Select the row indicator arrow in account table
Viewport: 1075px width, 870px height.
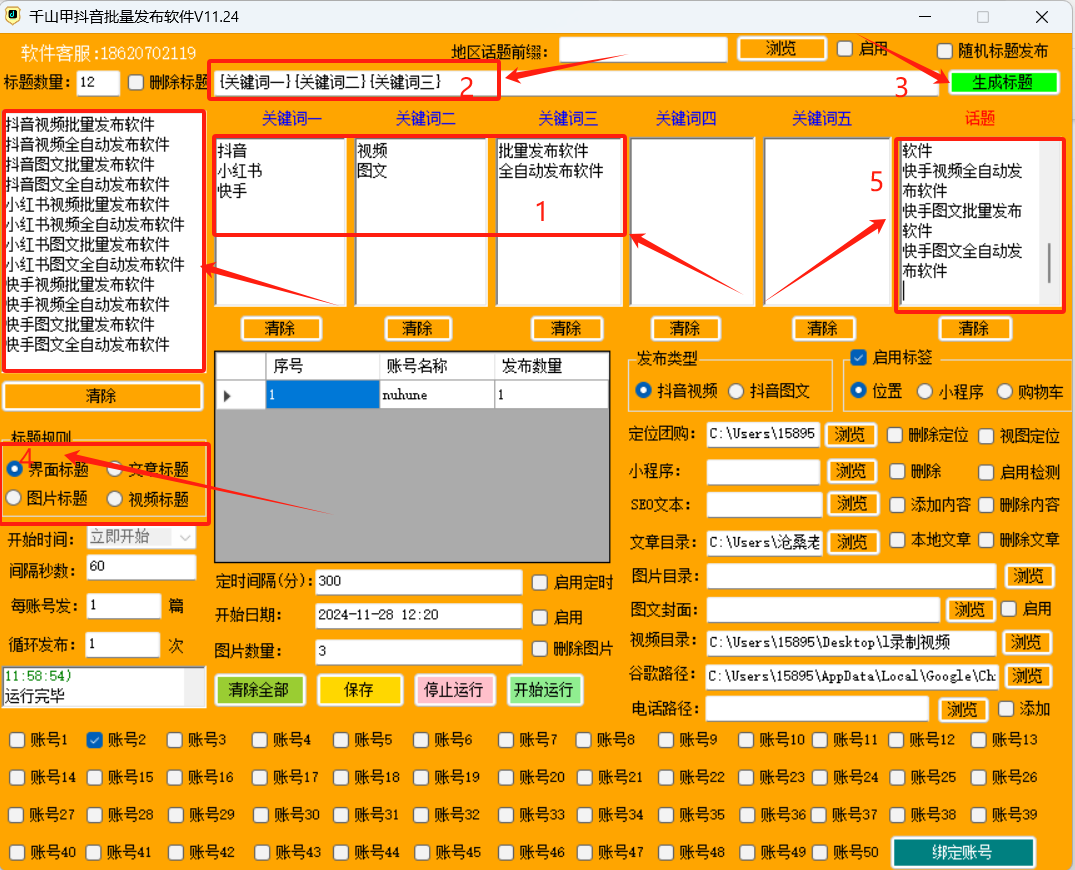(x=228, y=396)
